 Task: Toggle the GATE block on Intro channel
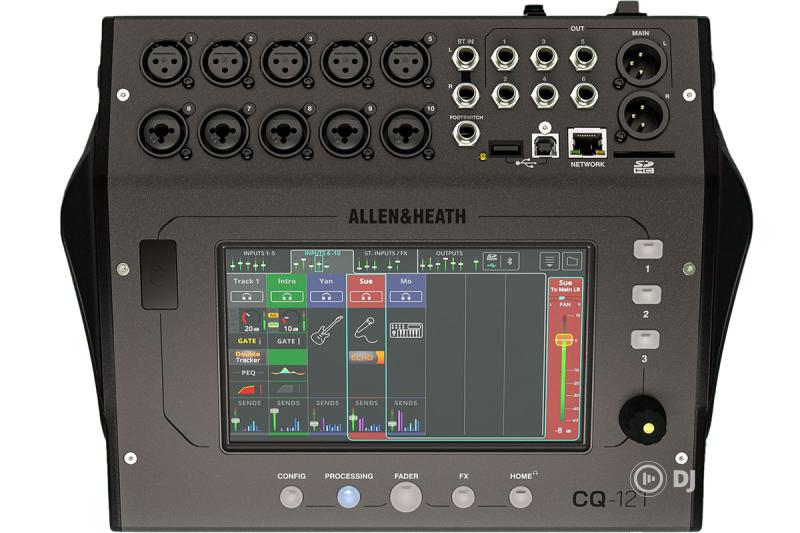[x=287, y=341]
